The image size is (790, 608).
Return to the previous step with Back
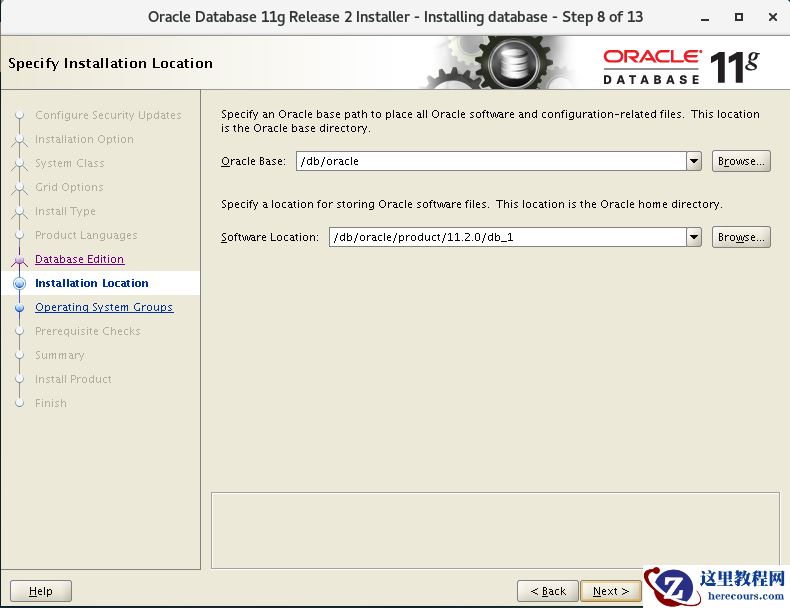click(x=548, y=591)
